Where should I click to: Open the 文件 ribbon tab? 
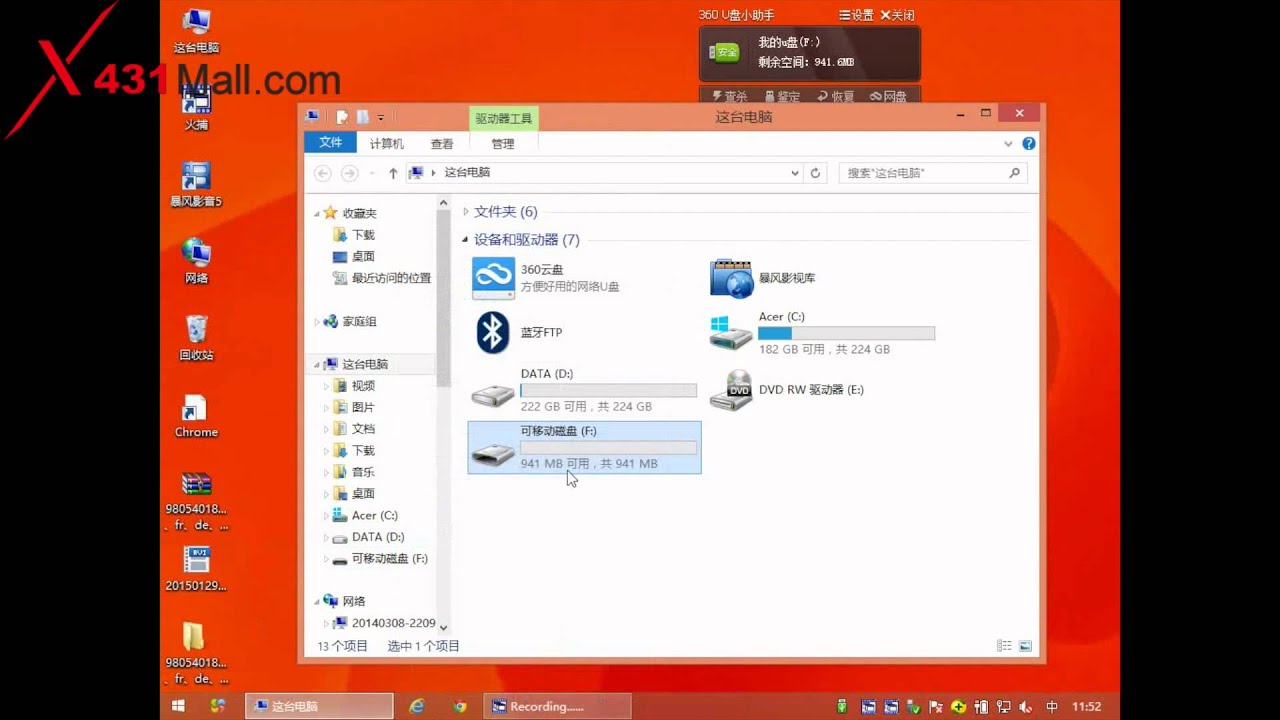click(x=330, y=143)
